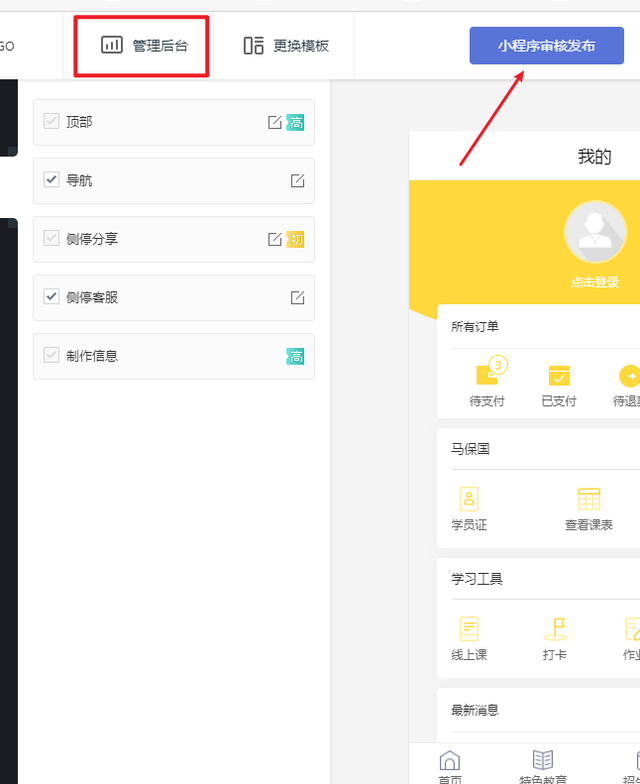Click the 高 badge on the 顶部 row
The height and width of the screenshot is (784, 640).
coord(296,123)
